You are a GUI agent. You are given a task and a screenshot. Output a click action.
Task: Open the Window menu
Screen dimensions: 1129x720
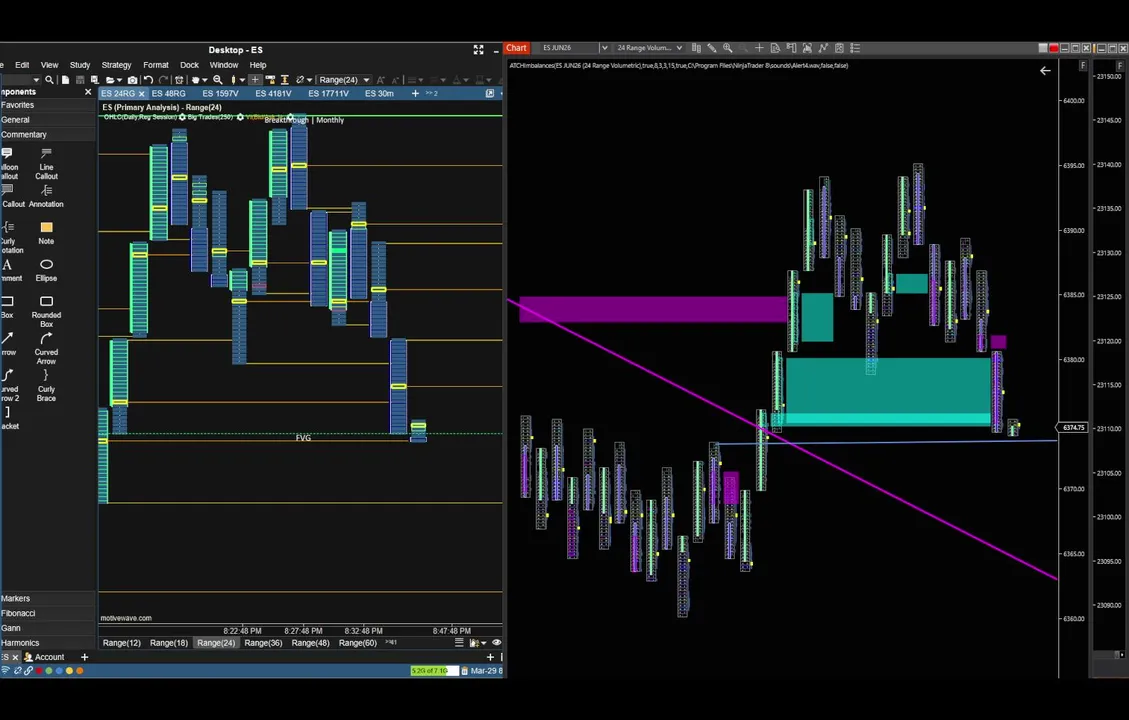point(224,65)
